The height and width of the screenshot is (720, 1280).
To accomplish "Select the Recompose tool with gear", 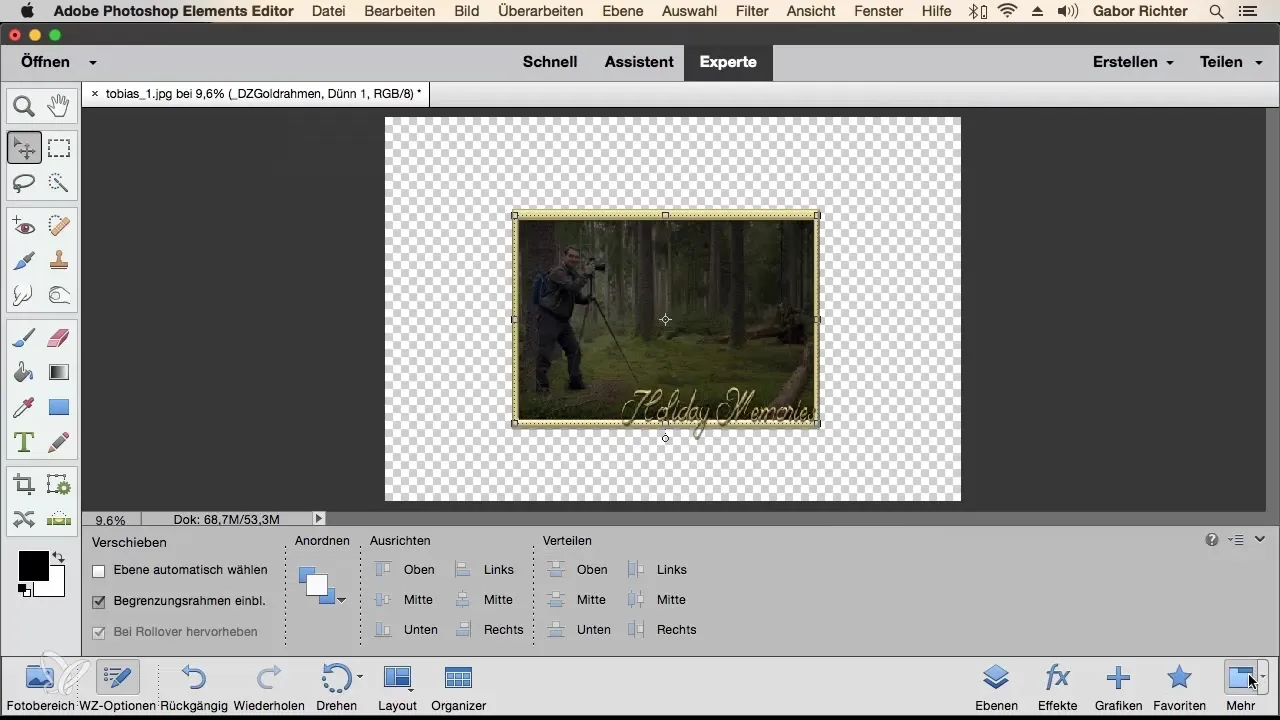I will pos(59,485).
